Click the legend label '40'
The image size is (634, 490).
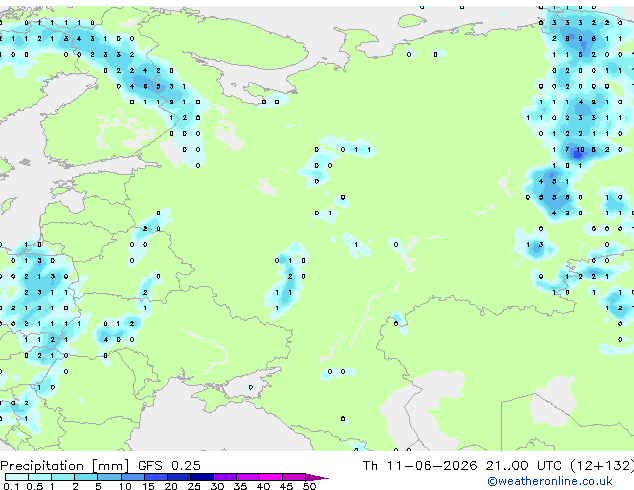(x=263, y=486)
